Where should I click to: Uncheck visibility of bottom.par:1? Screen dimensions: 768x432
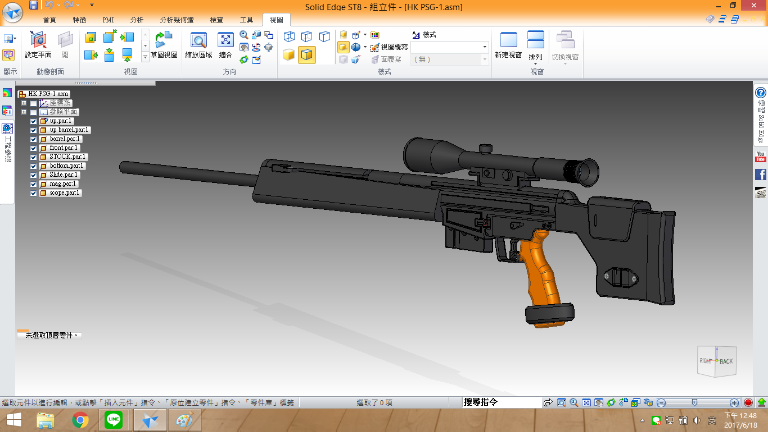pyautogui.click(x=33, y=166)
